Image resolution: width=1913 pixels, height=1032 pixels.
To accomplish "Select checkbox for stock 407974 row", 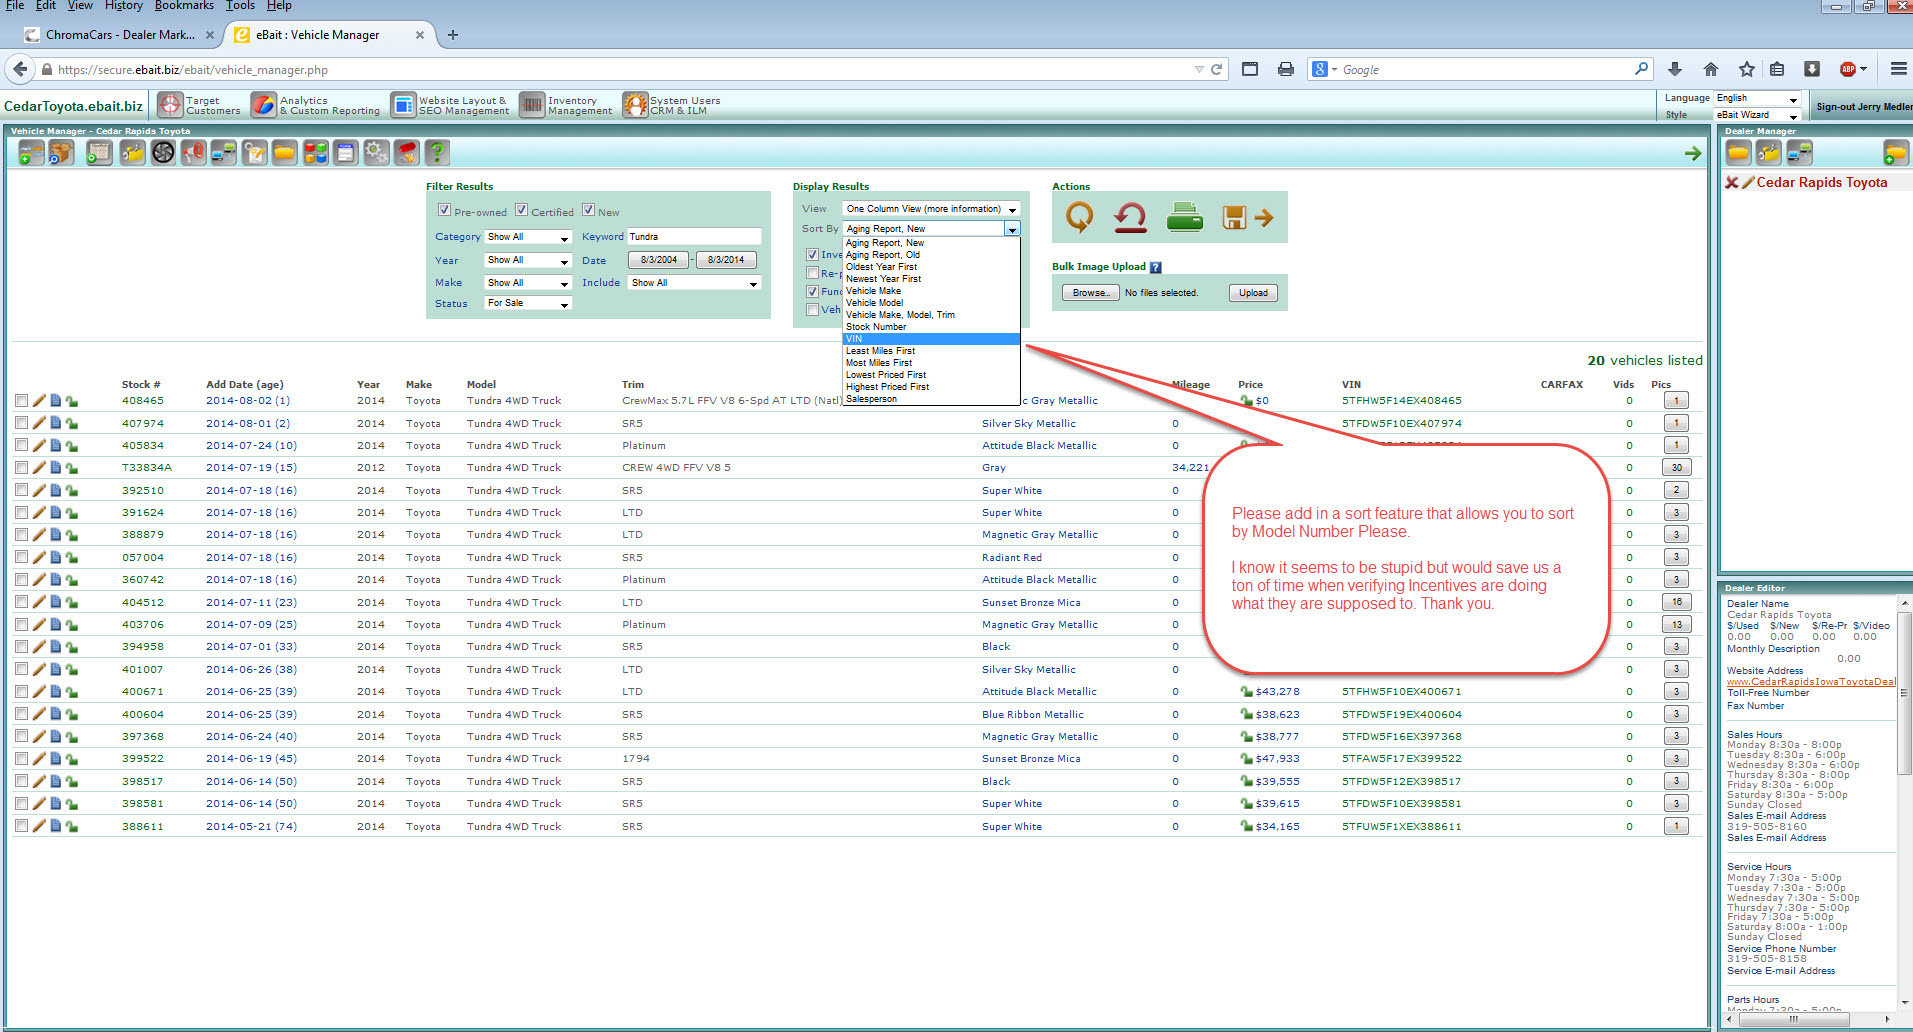I will (x=21, y=423).
